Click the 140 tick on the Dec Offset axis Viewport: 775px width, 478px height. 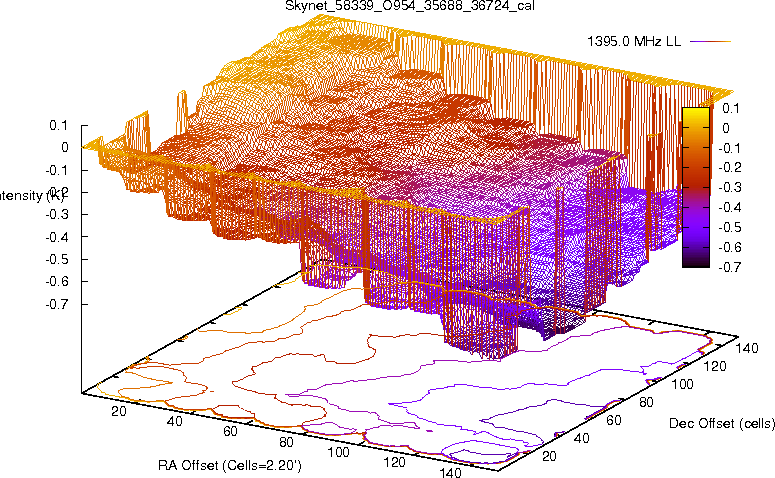pyautogui.click(x=747, y=348)
